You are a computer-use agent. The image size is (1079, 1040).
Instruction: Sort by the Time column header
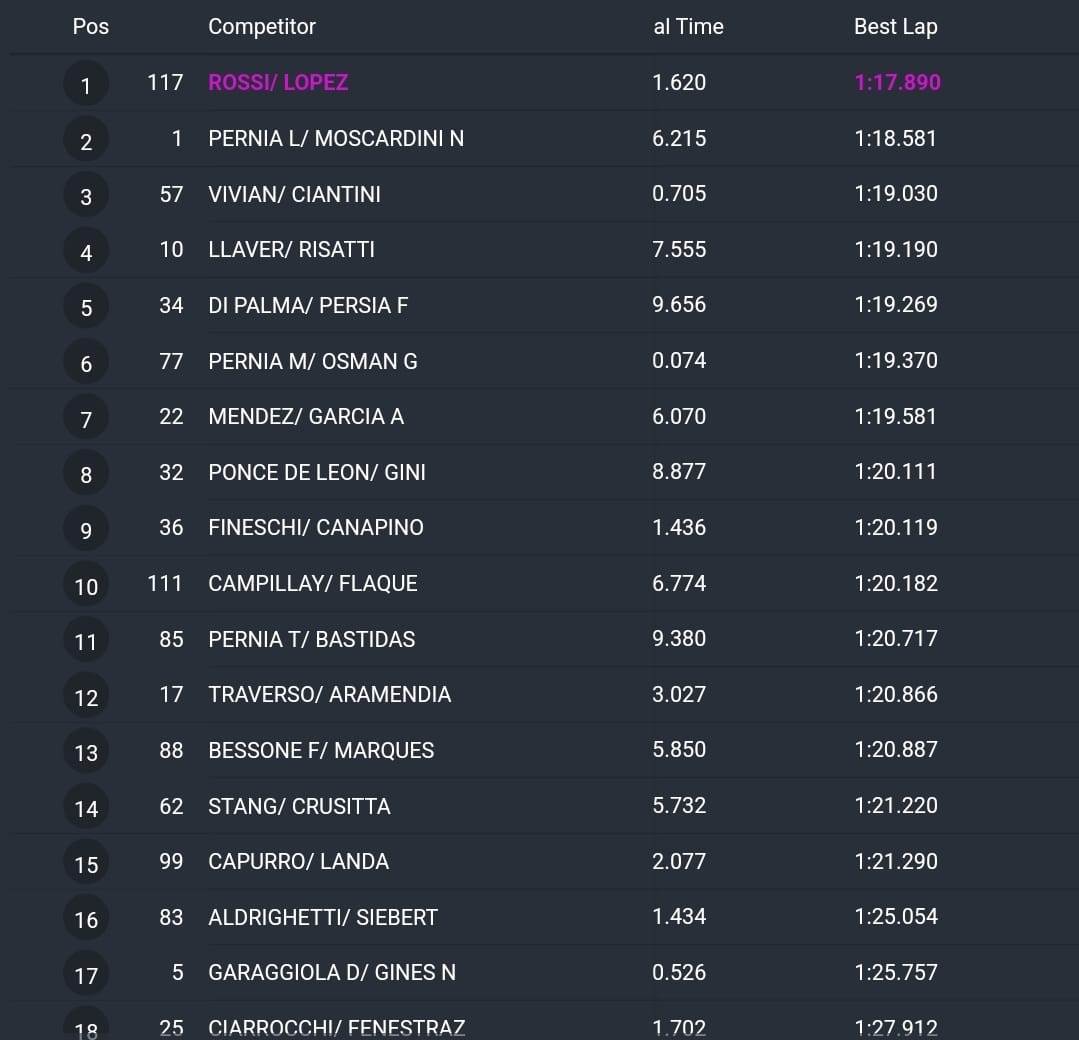coord(688,26)
